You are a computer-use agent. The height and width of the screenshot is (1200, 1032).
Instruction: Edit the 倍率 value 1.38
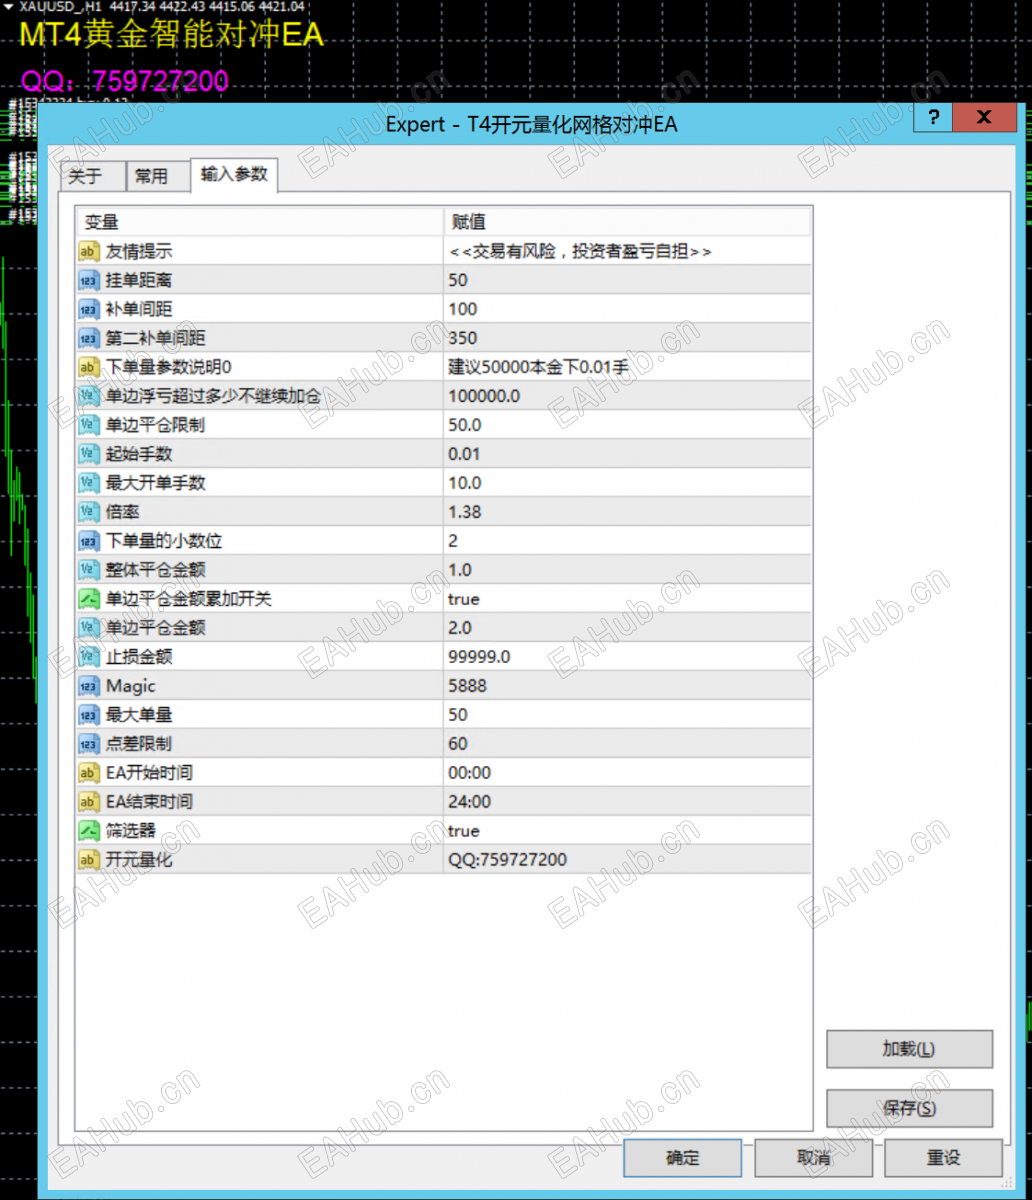click(x=627, y=512)
